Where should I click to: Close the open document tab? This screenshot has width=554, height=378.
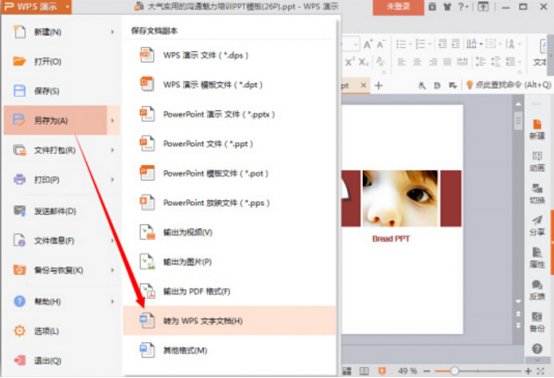pos(363,85)
